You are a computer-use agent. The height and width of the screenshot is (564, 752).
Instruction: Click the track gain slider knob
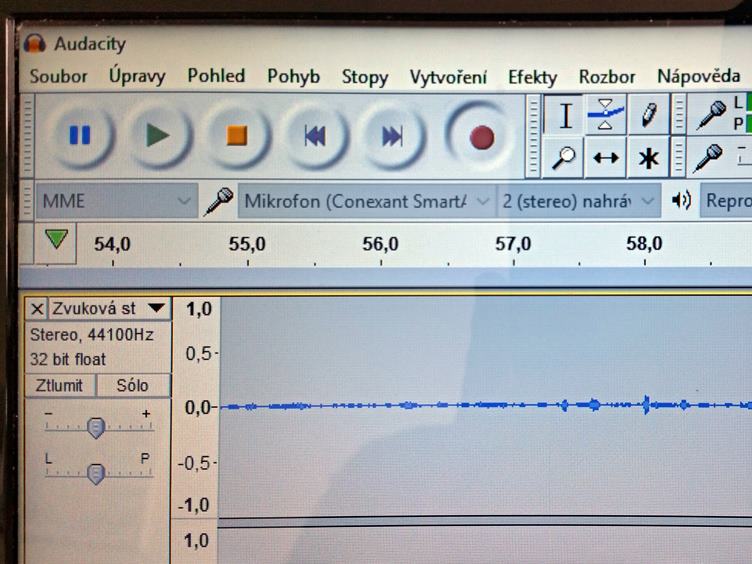point(96,427)
